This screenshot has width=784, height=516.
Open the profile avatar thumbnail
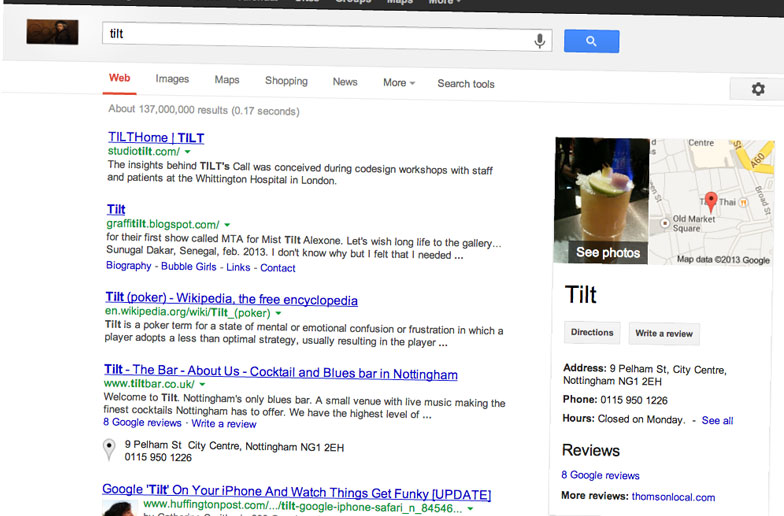[x=52, y=32]
